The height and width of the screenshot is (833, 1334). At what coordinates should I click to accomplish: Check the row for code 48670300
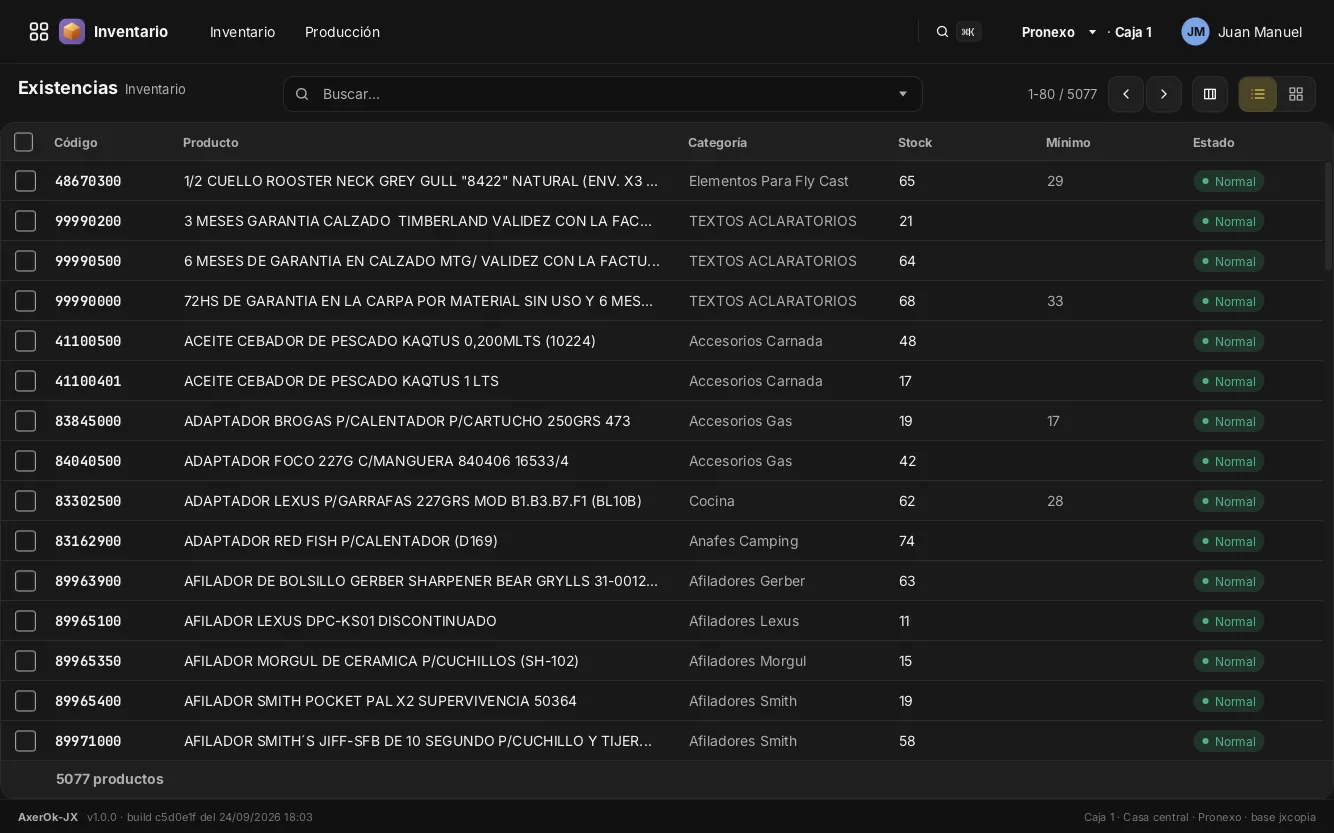[x=26, y=181]
